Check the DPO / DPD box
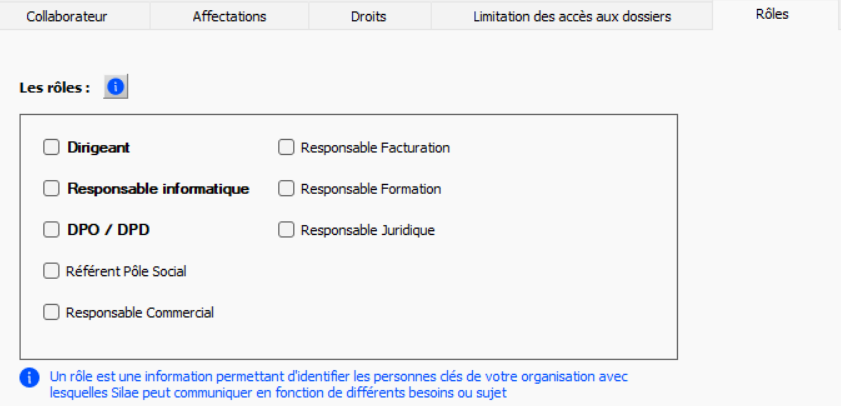This screenshot has width=841, height=406. (x=51, y=230)
